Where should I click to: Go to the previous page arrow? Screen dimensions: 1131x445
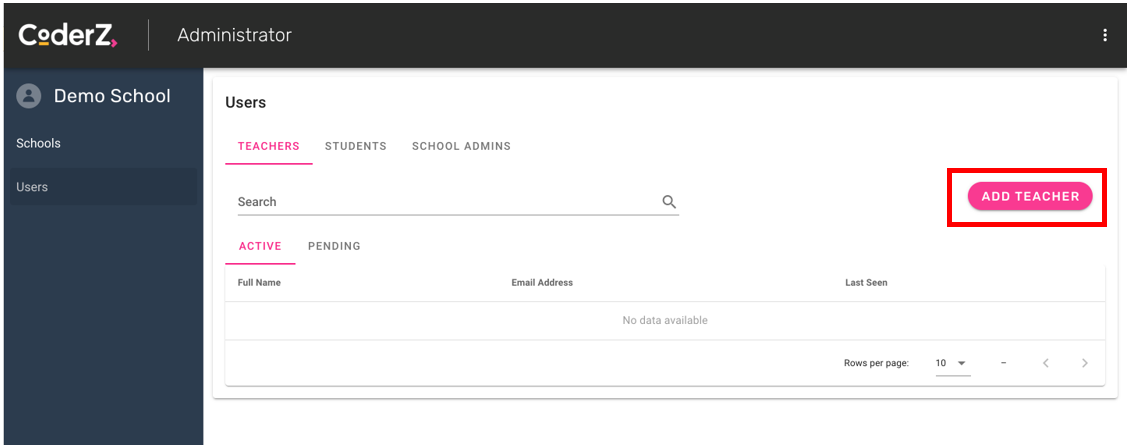(1046, 363)
